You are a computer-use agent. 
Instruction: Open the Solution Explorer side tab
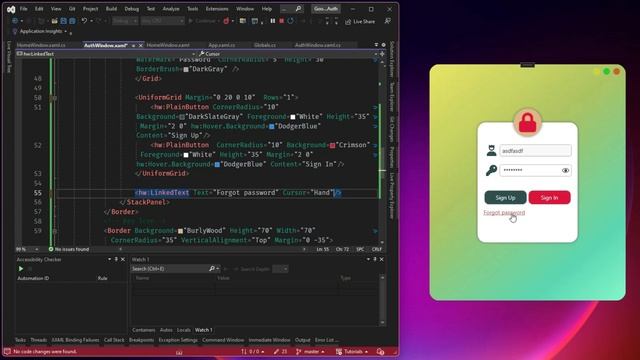point(392,59)
